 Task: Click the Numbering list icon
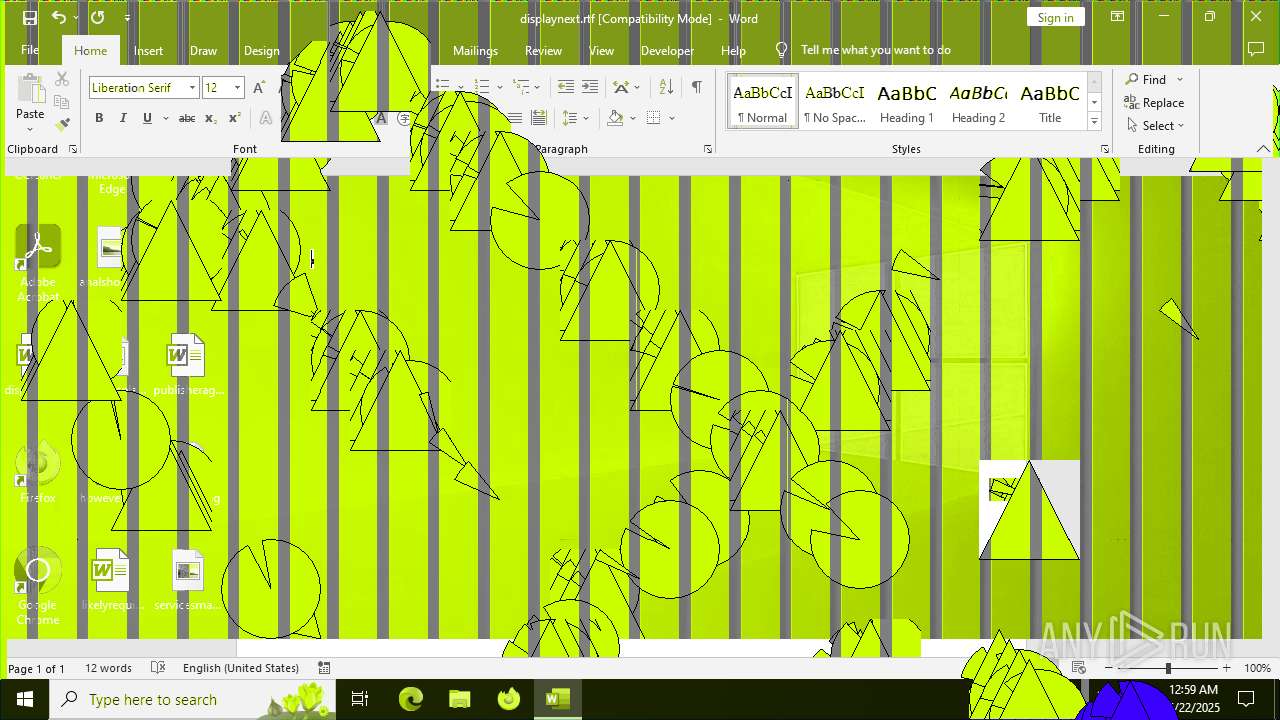pos(482,87)
